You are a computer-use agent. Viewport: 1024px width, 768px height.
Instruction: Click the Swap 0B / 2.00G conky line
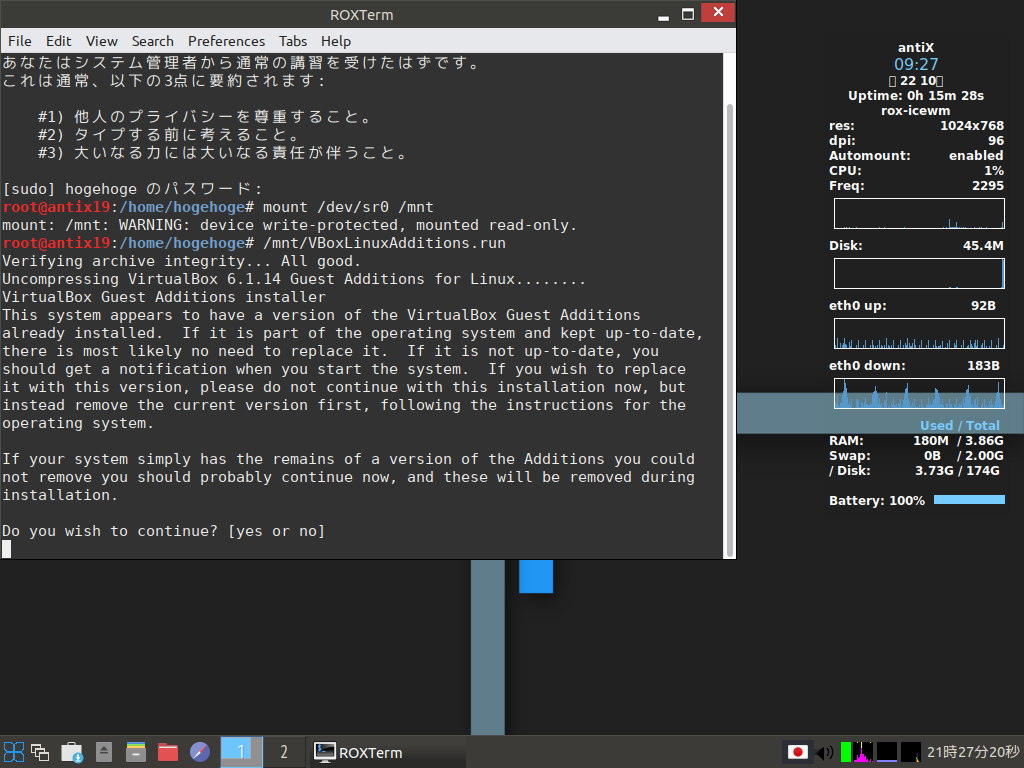916,456
